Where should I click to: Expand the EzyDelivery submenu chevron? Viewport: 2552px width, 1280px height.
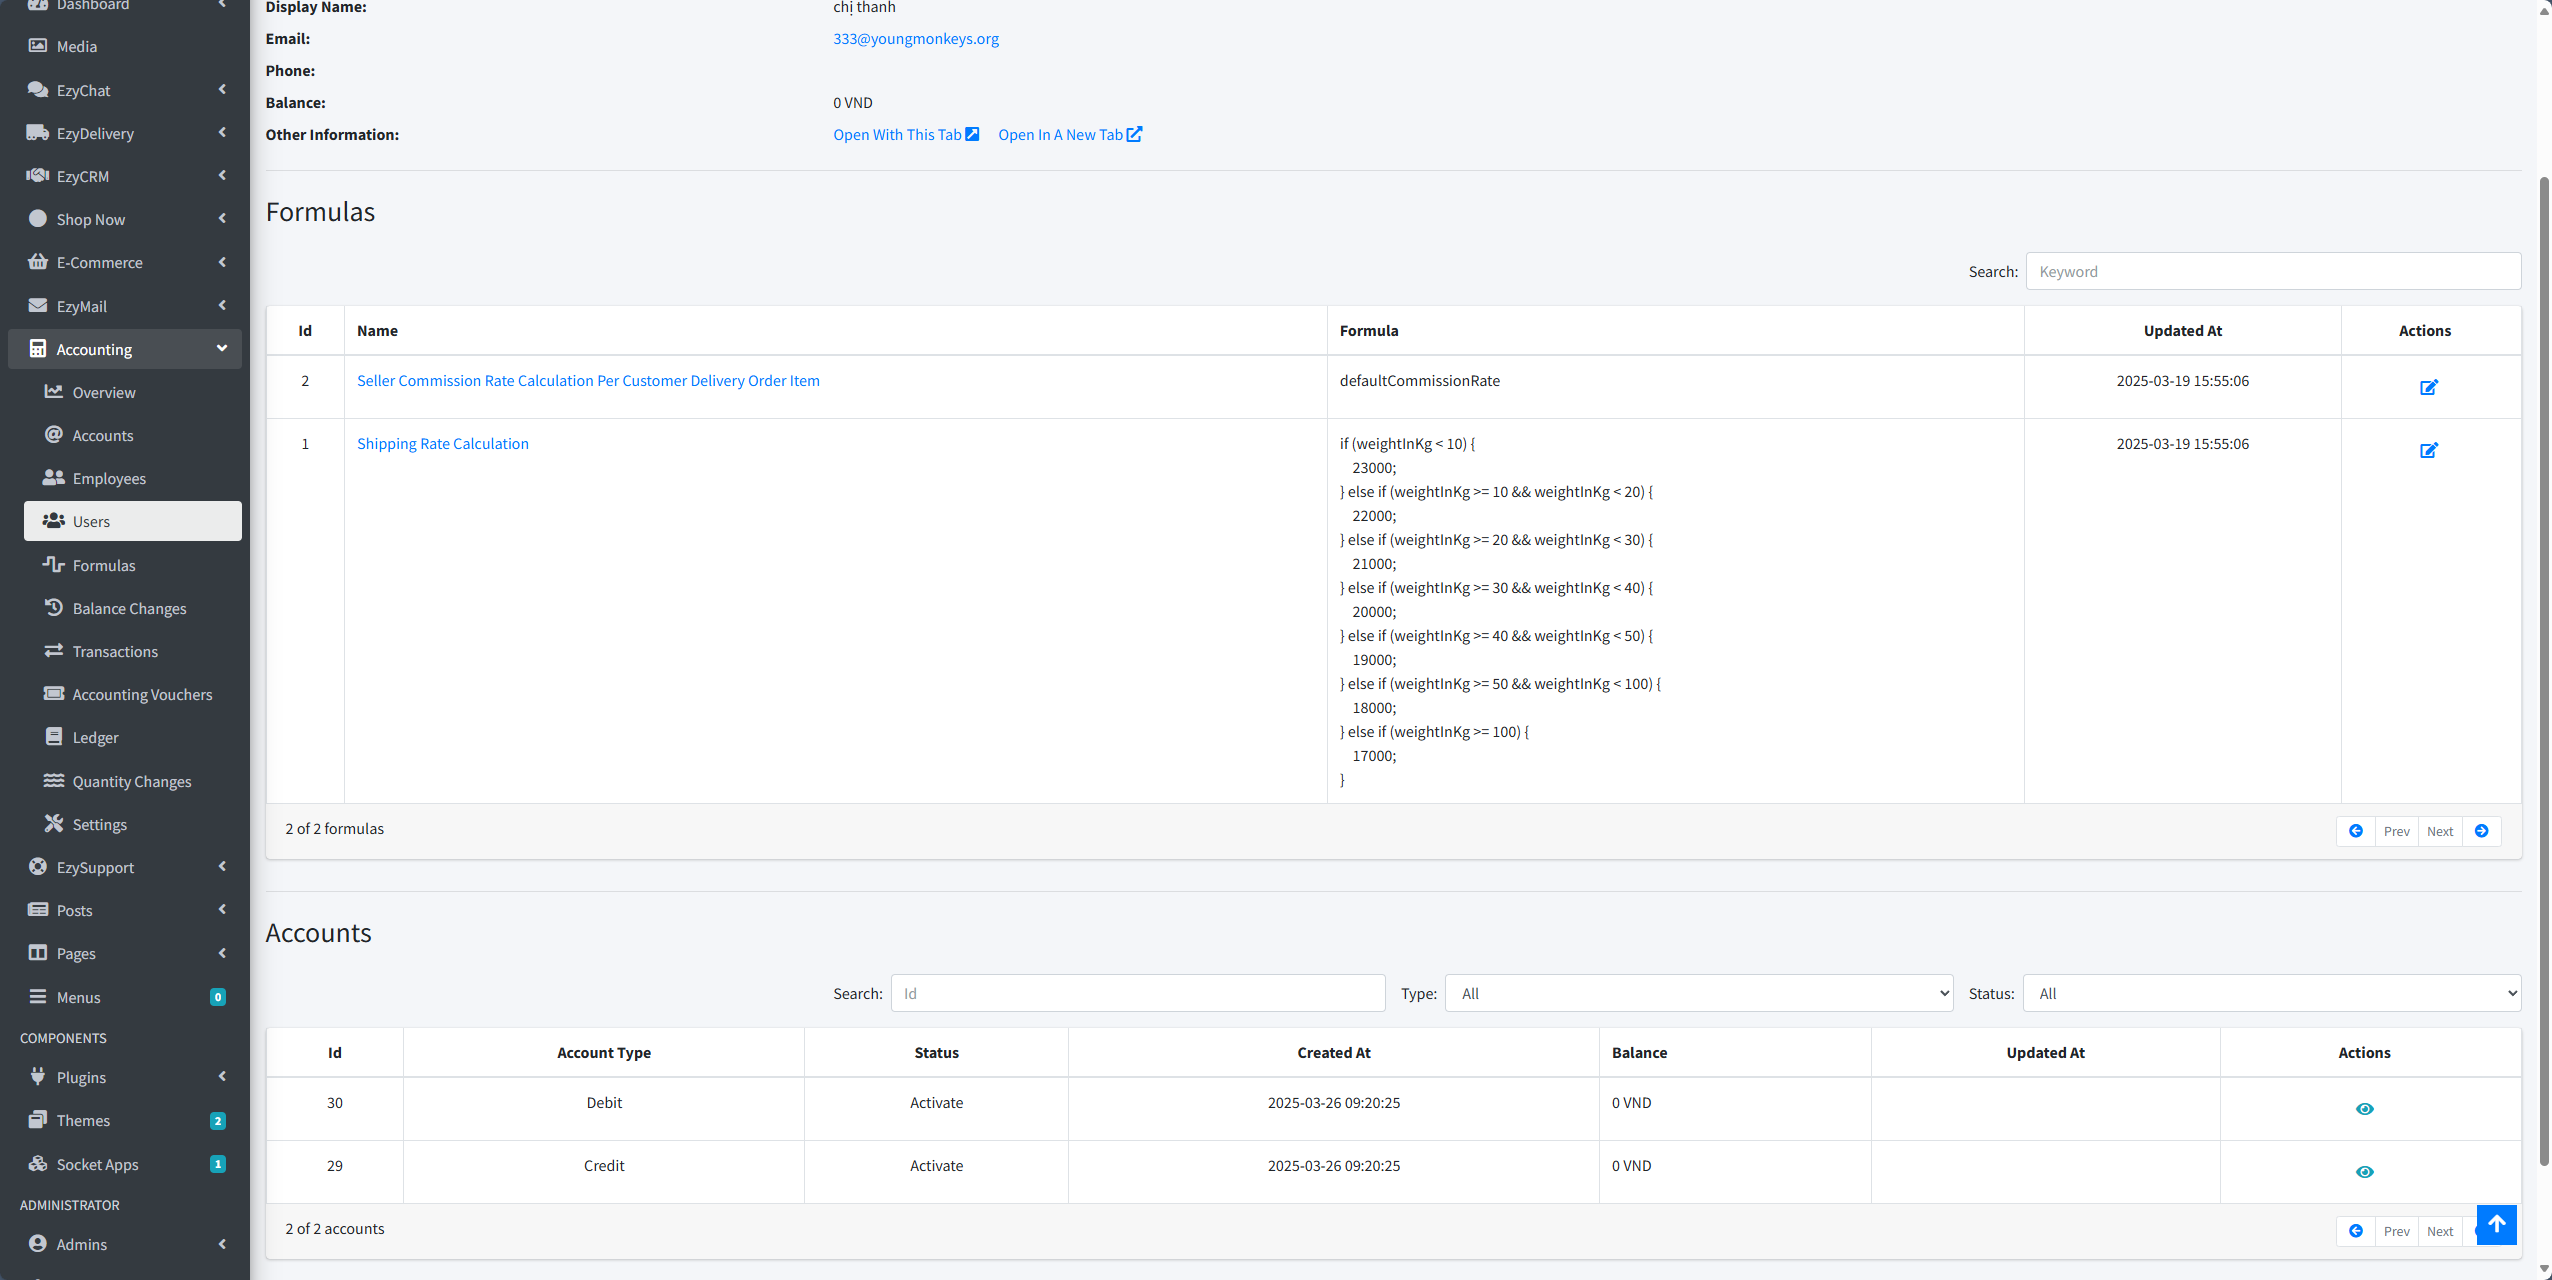(222, 132)
